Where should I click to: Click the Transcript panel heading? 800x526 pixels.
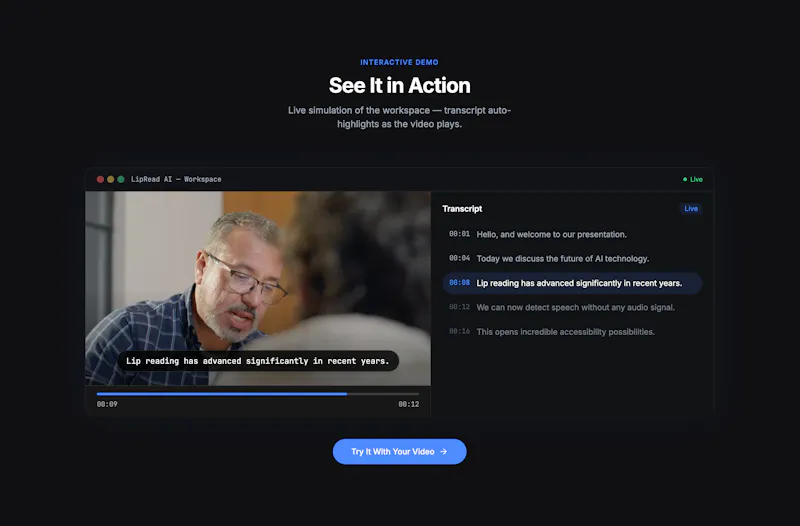pyautogui.click(x=462, y=209)
